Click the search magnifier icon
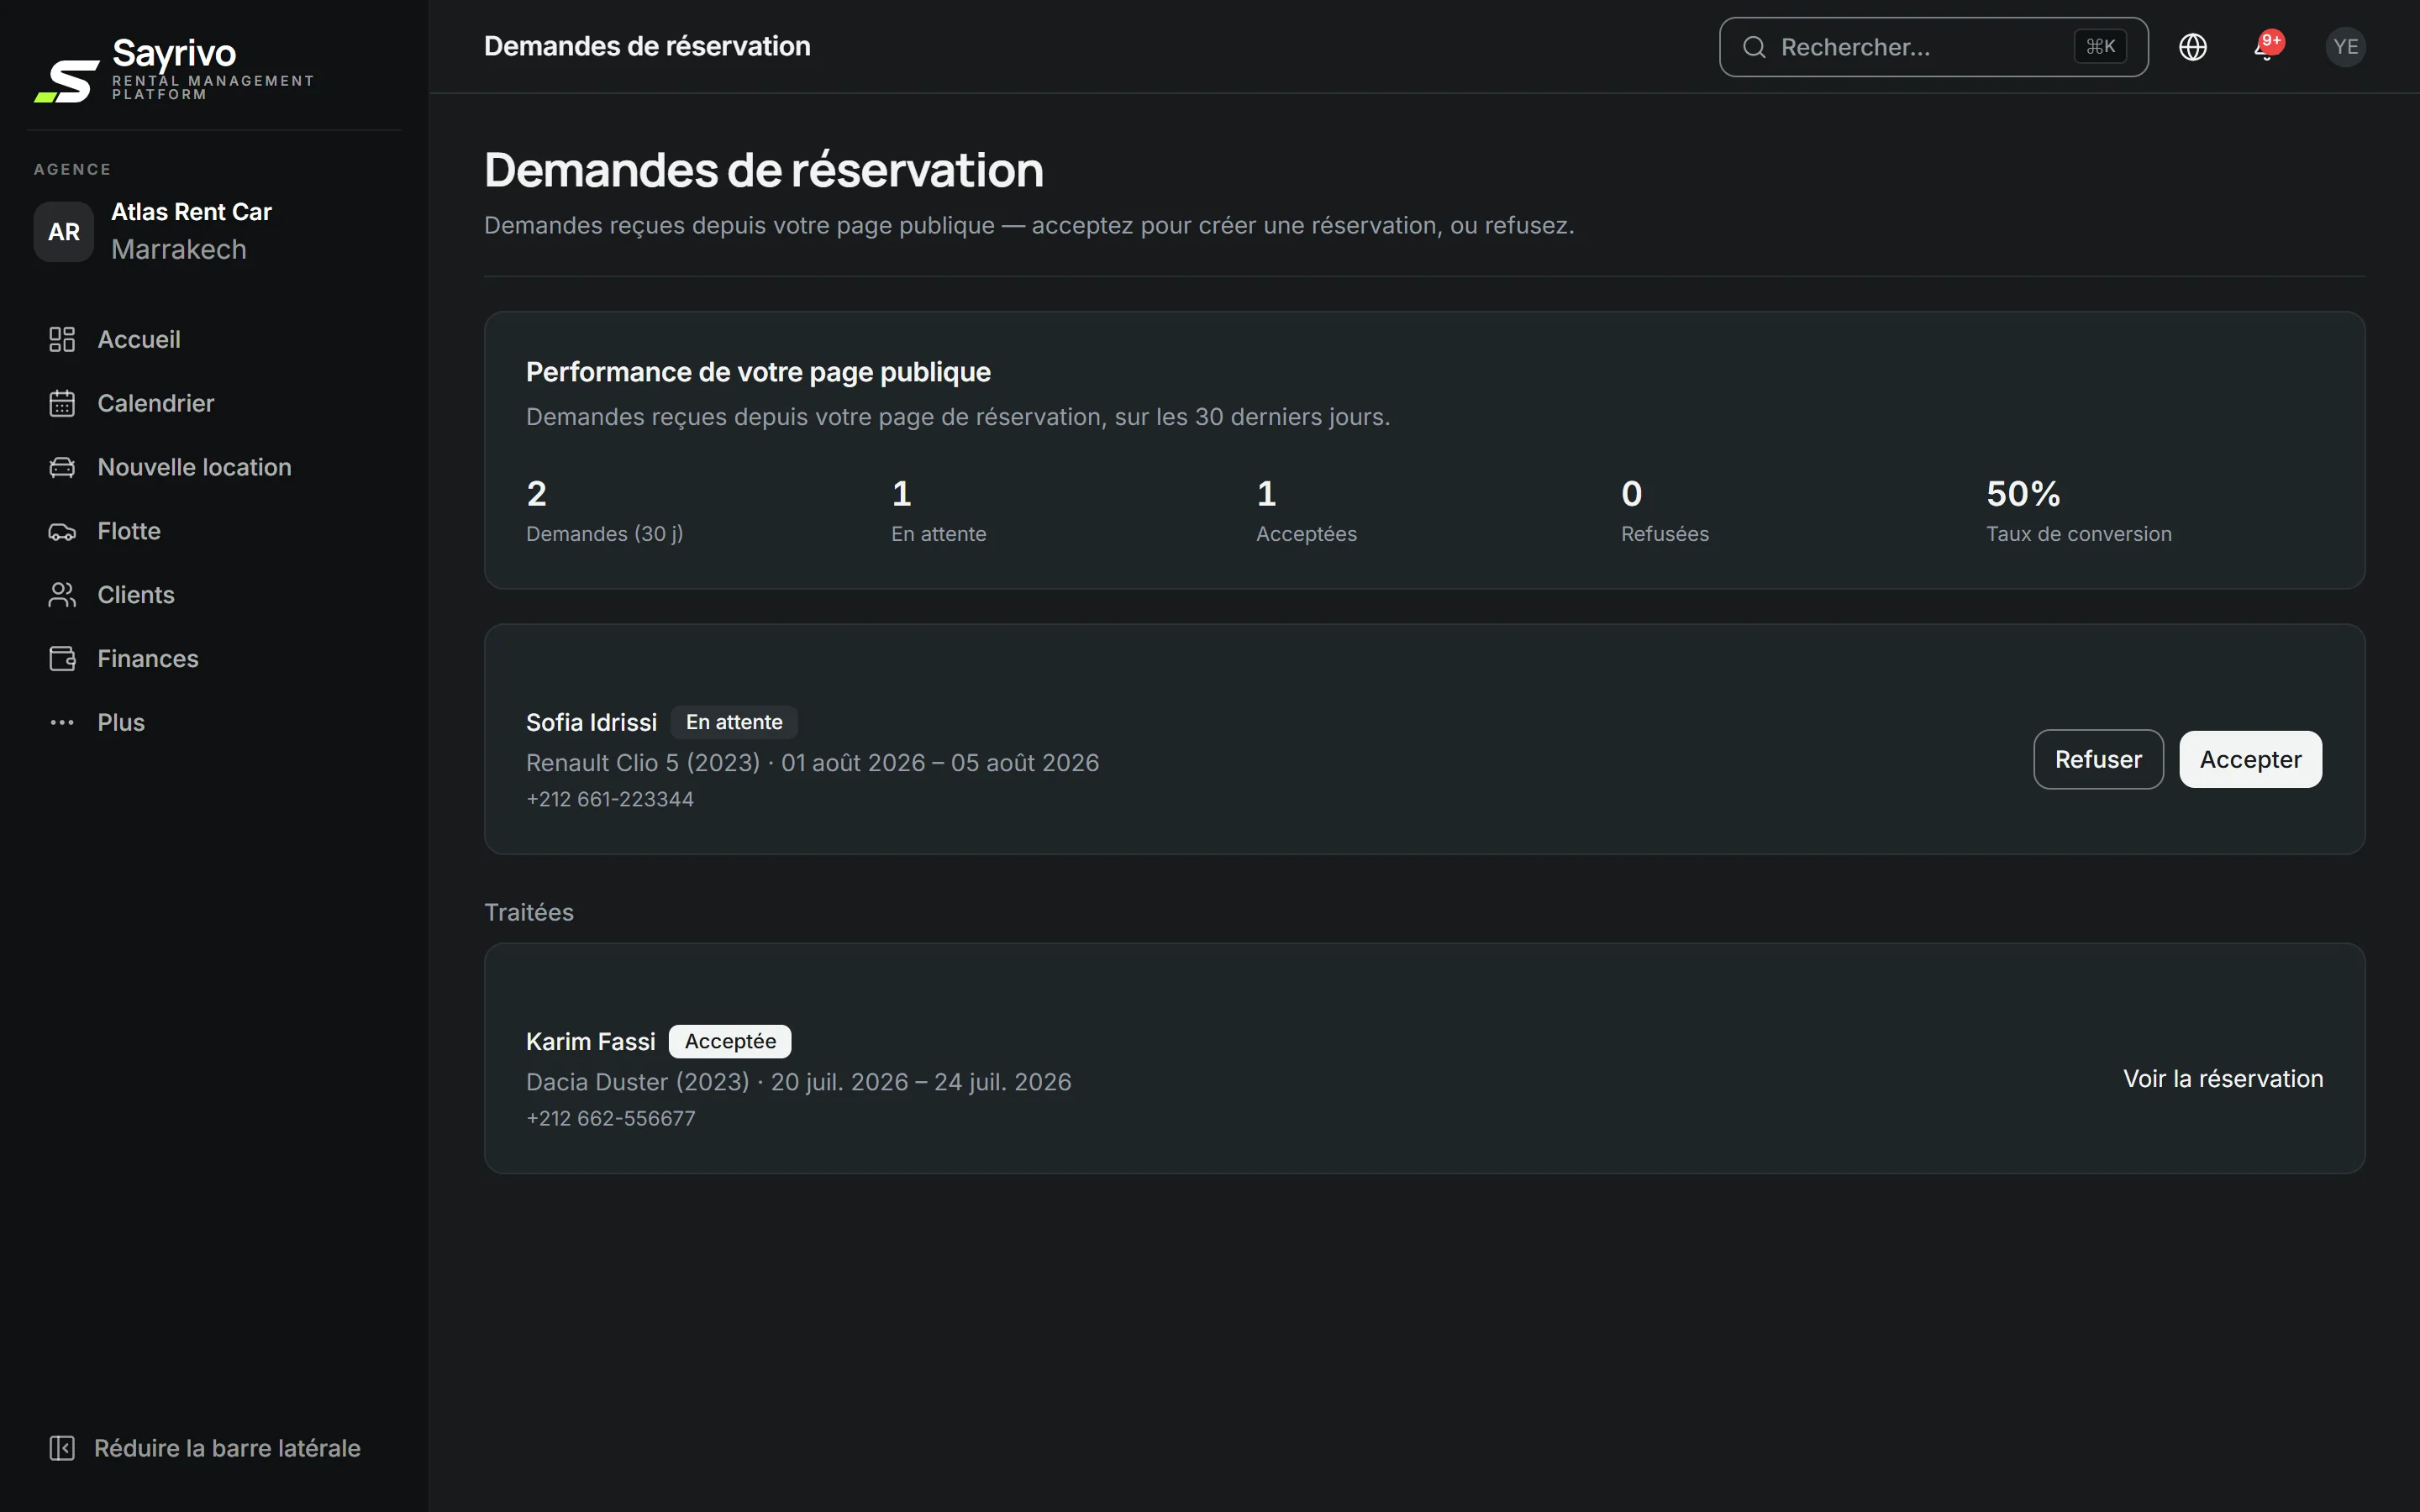The height and width of the screenshot is (1512, 2420). click(x=1754, y=47)
